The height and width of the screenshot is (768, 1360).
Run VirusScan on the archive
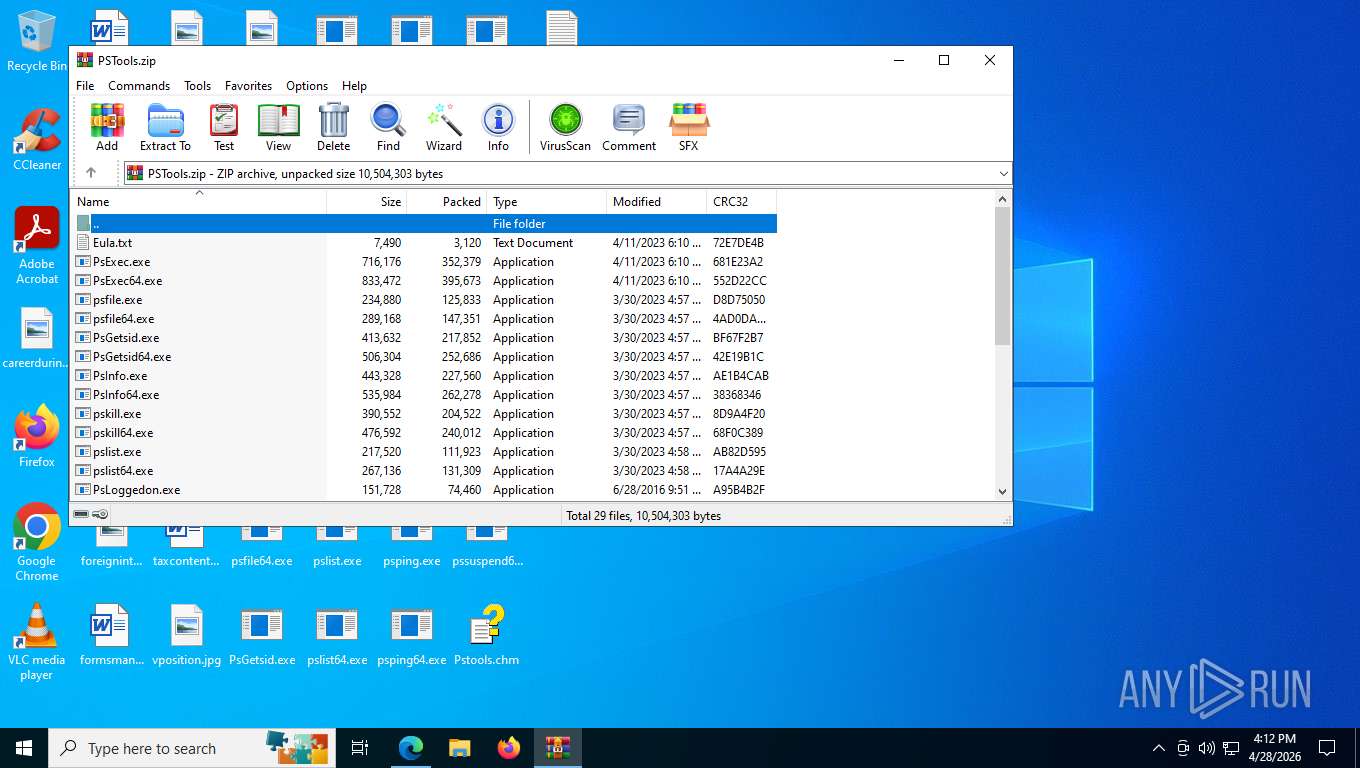click(x=565, y=127)
